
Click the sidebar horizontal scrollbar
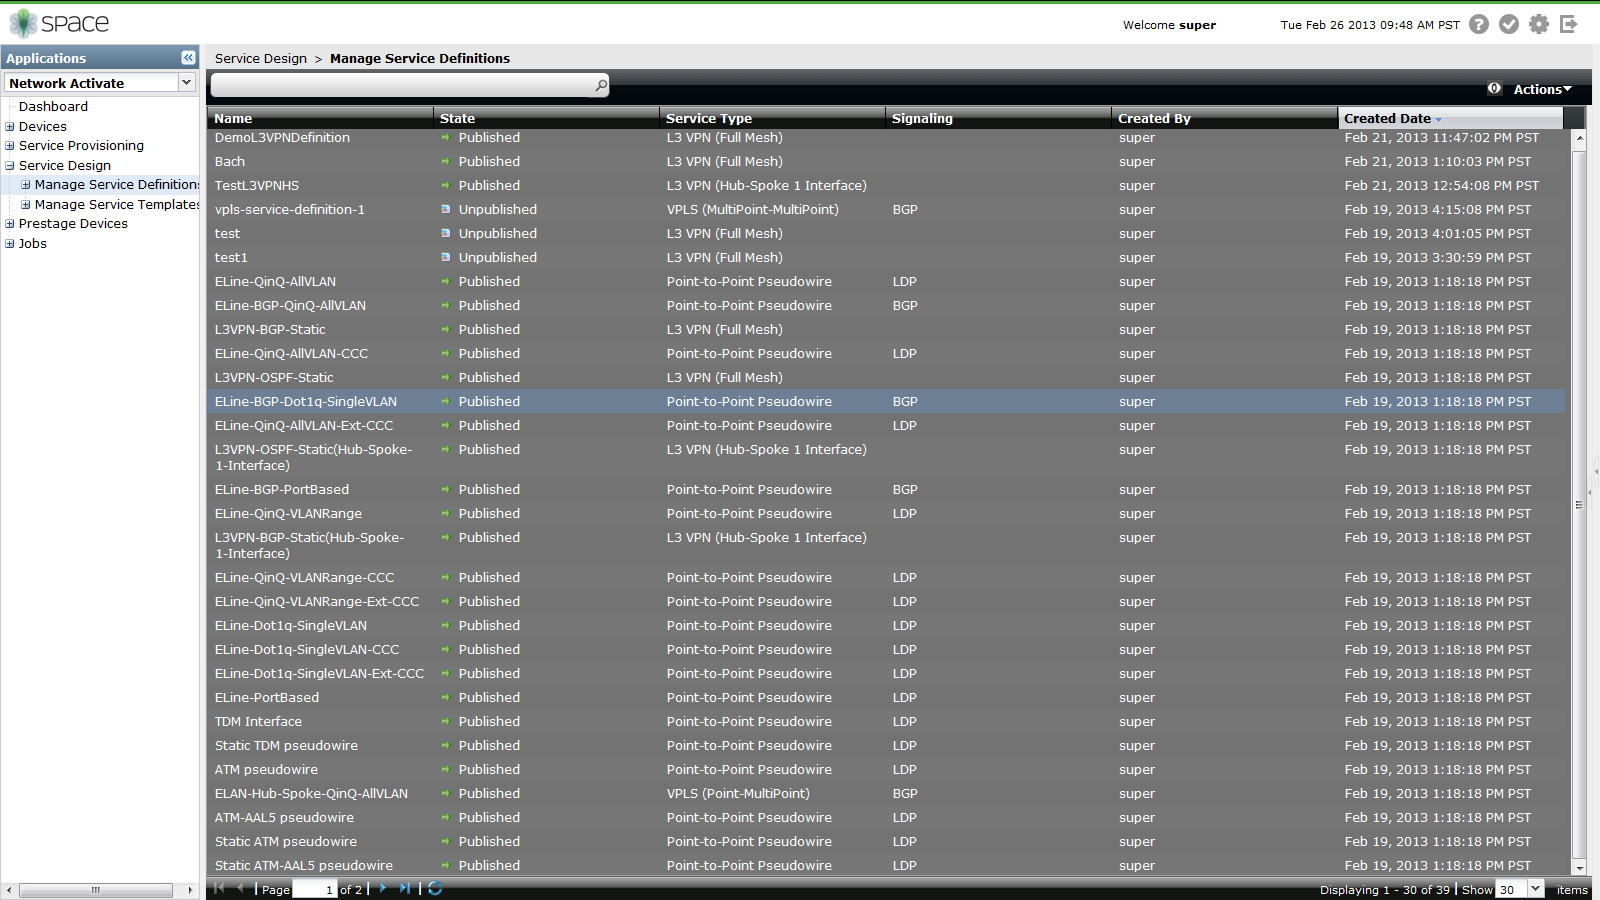[x=96, y=890]
